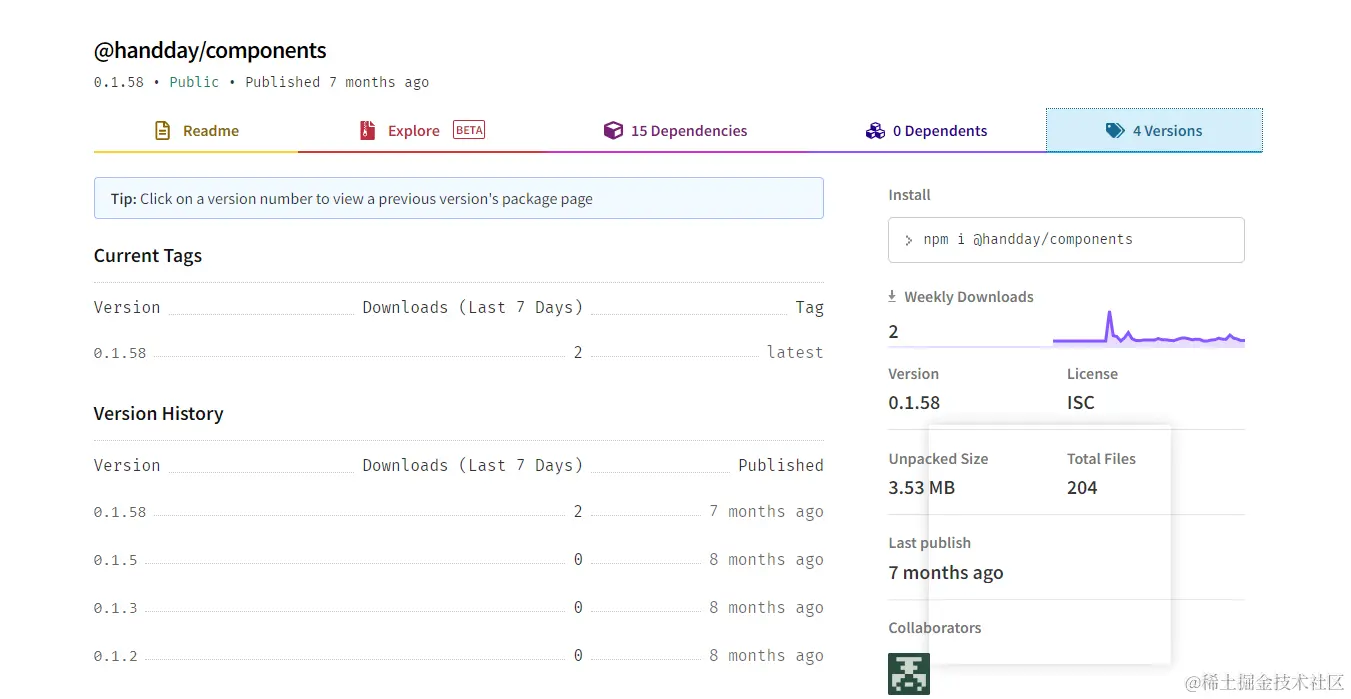
Task: Click the @handday/components package title
Action: tap(210, 50)
